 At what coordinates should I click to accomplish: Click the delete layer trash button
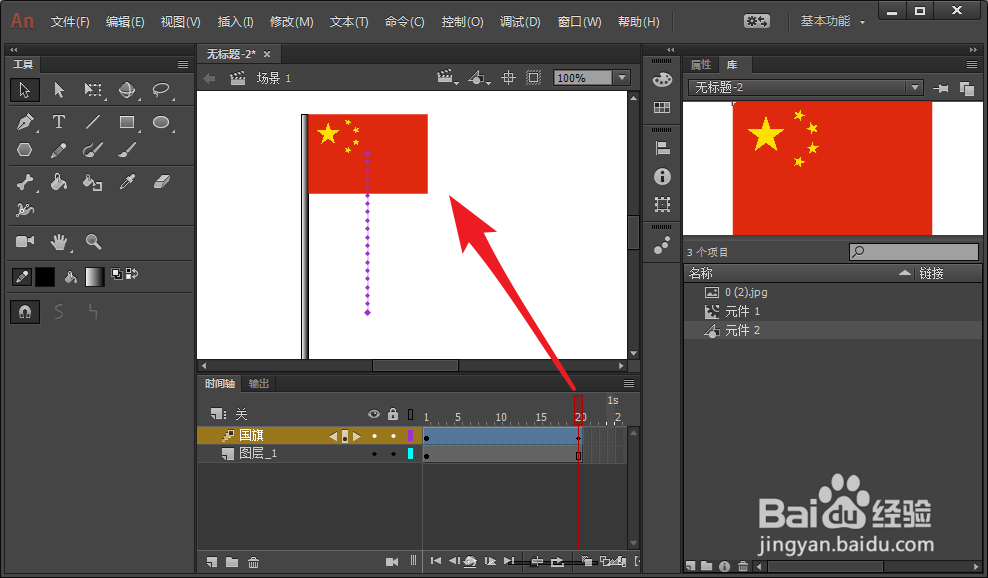(253, 562)
